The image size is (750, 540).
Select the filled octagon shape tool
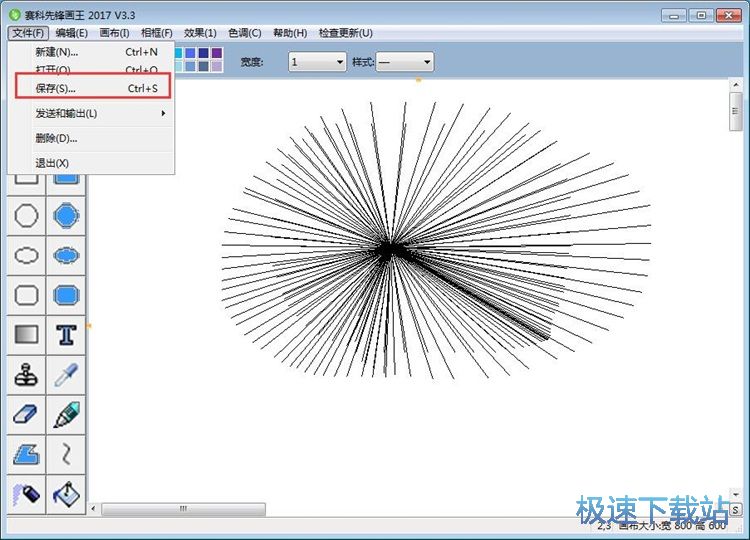pyautogui.click(x=67, y=215)
